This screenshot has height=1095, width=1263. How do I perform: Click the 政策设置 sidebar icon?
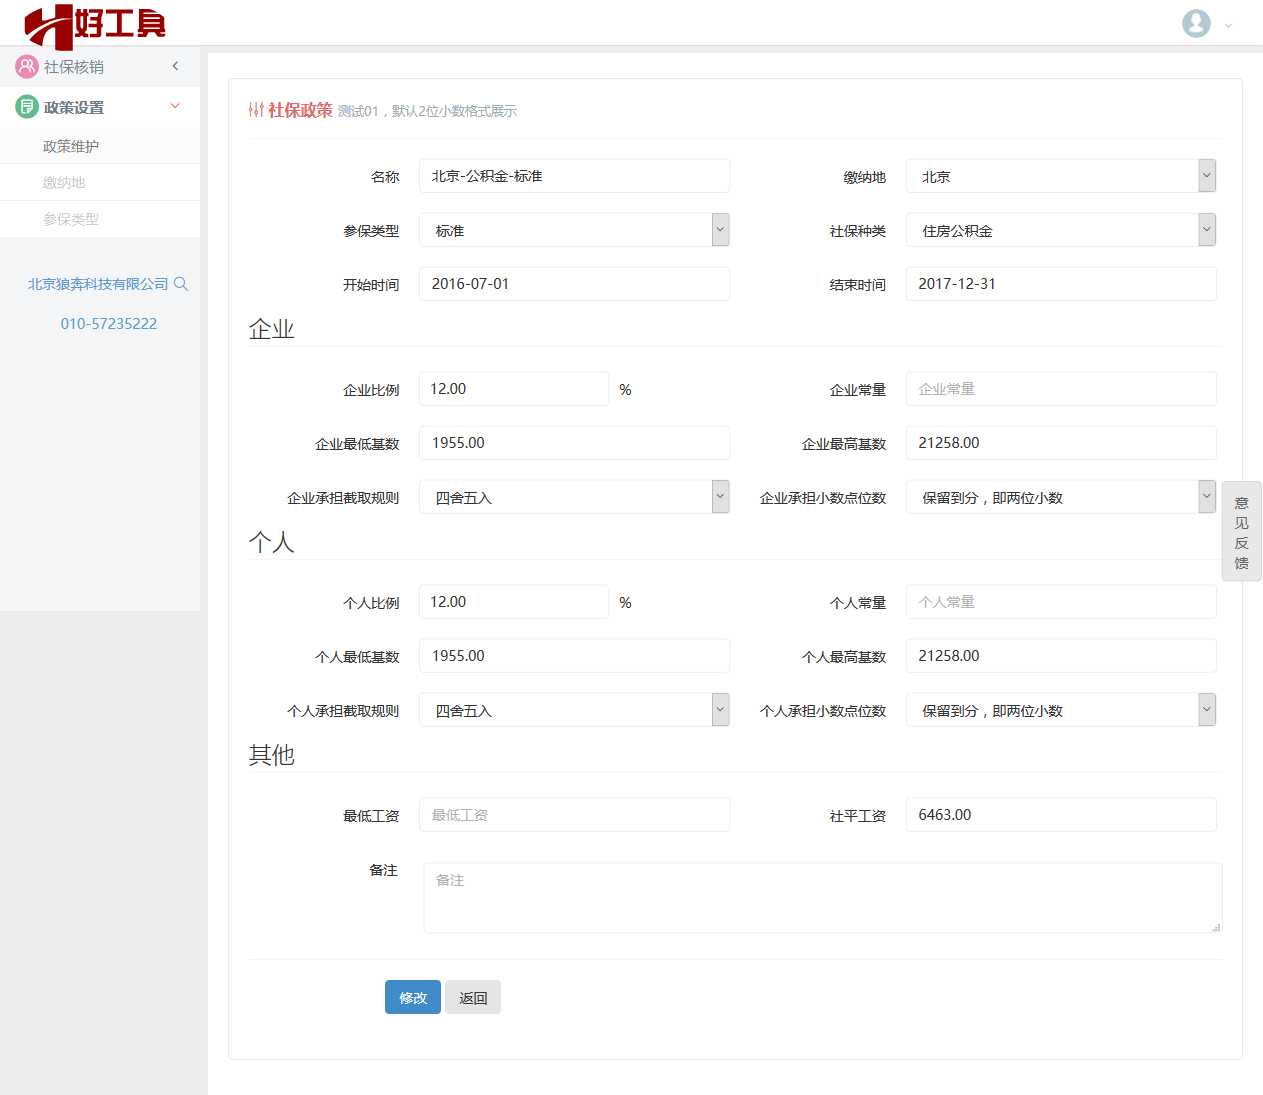coord(27,107)
